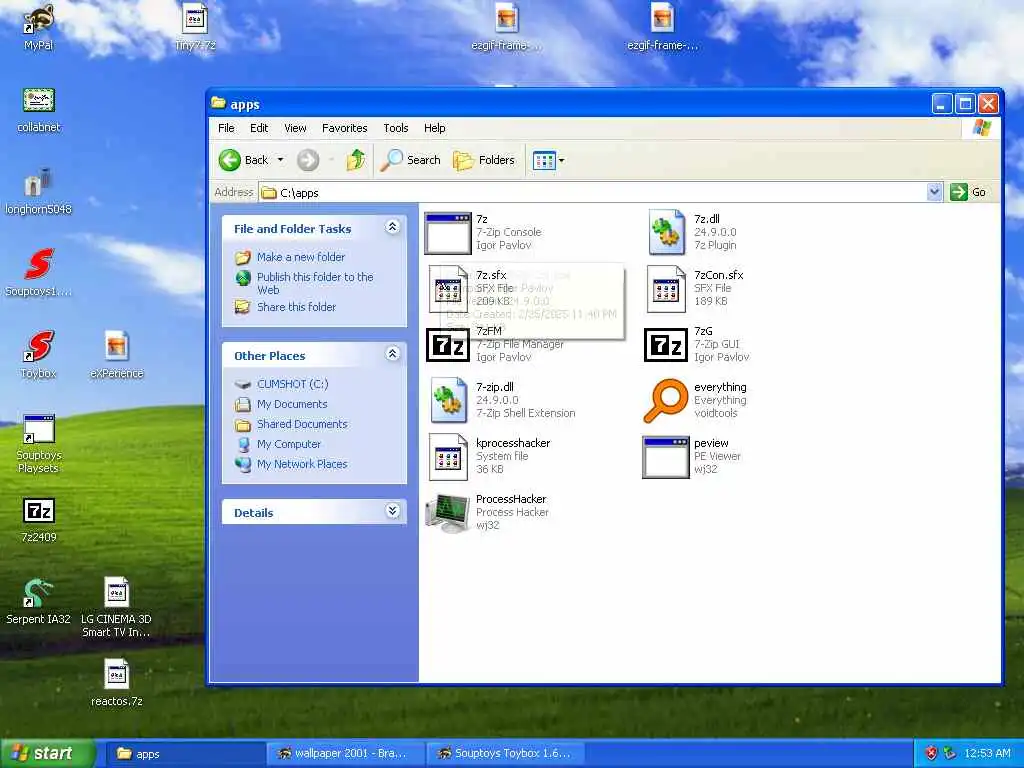
Task: Open the Start menu
Action: [x=48, y=753]
